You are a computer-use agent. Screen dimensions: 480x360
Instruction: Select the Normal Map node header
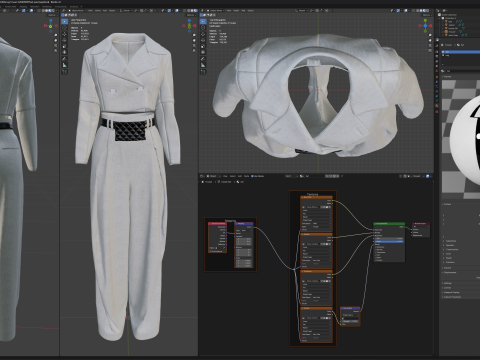[x=350, y=308]
